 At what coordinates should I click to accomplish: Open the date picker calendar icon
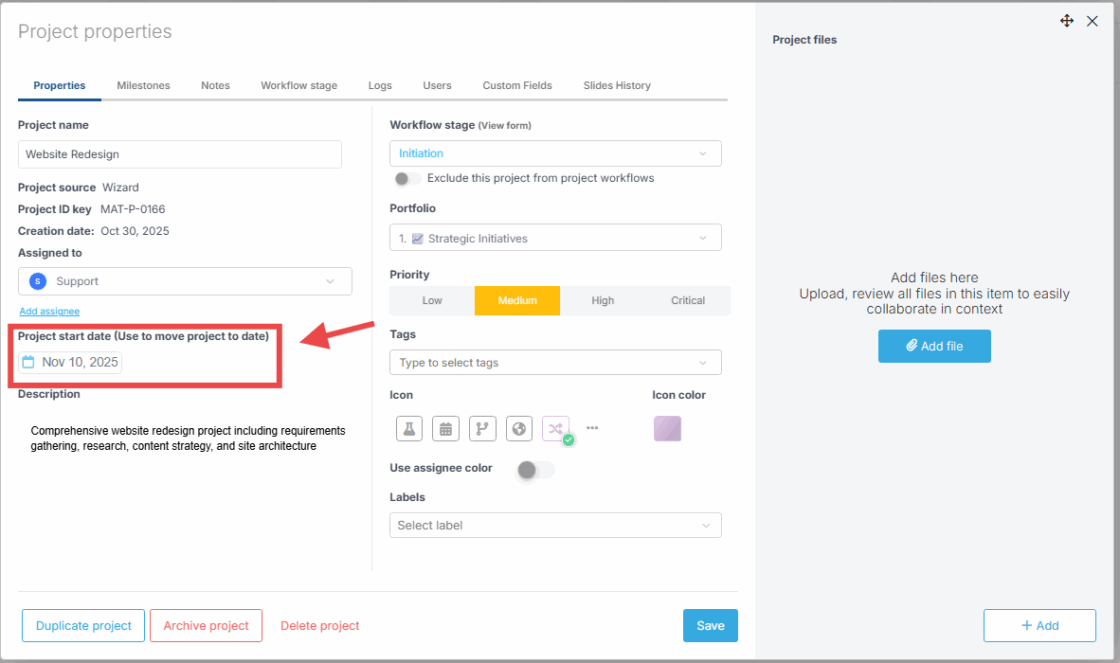point(27,361)
